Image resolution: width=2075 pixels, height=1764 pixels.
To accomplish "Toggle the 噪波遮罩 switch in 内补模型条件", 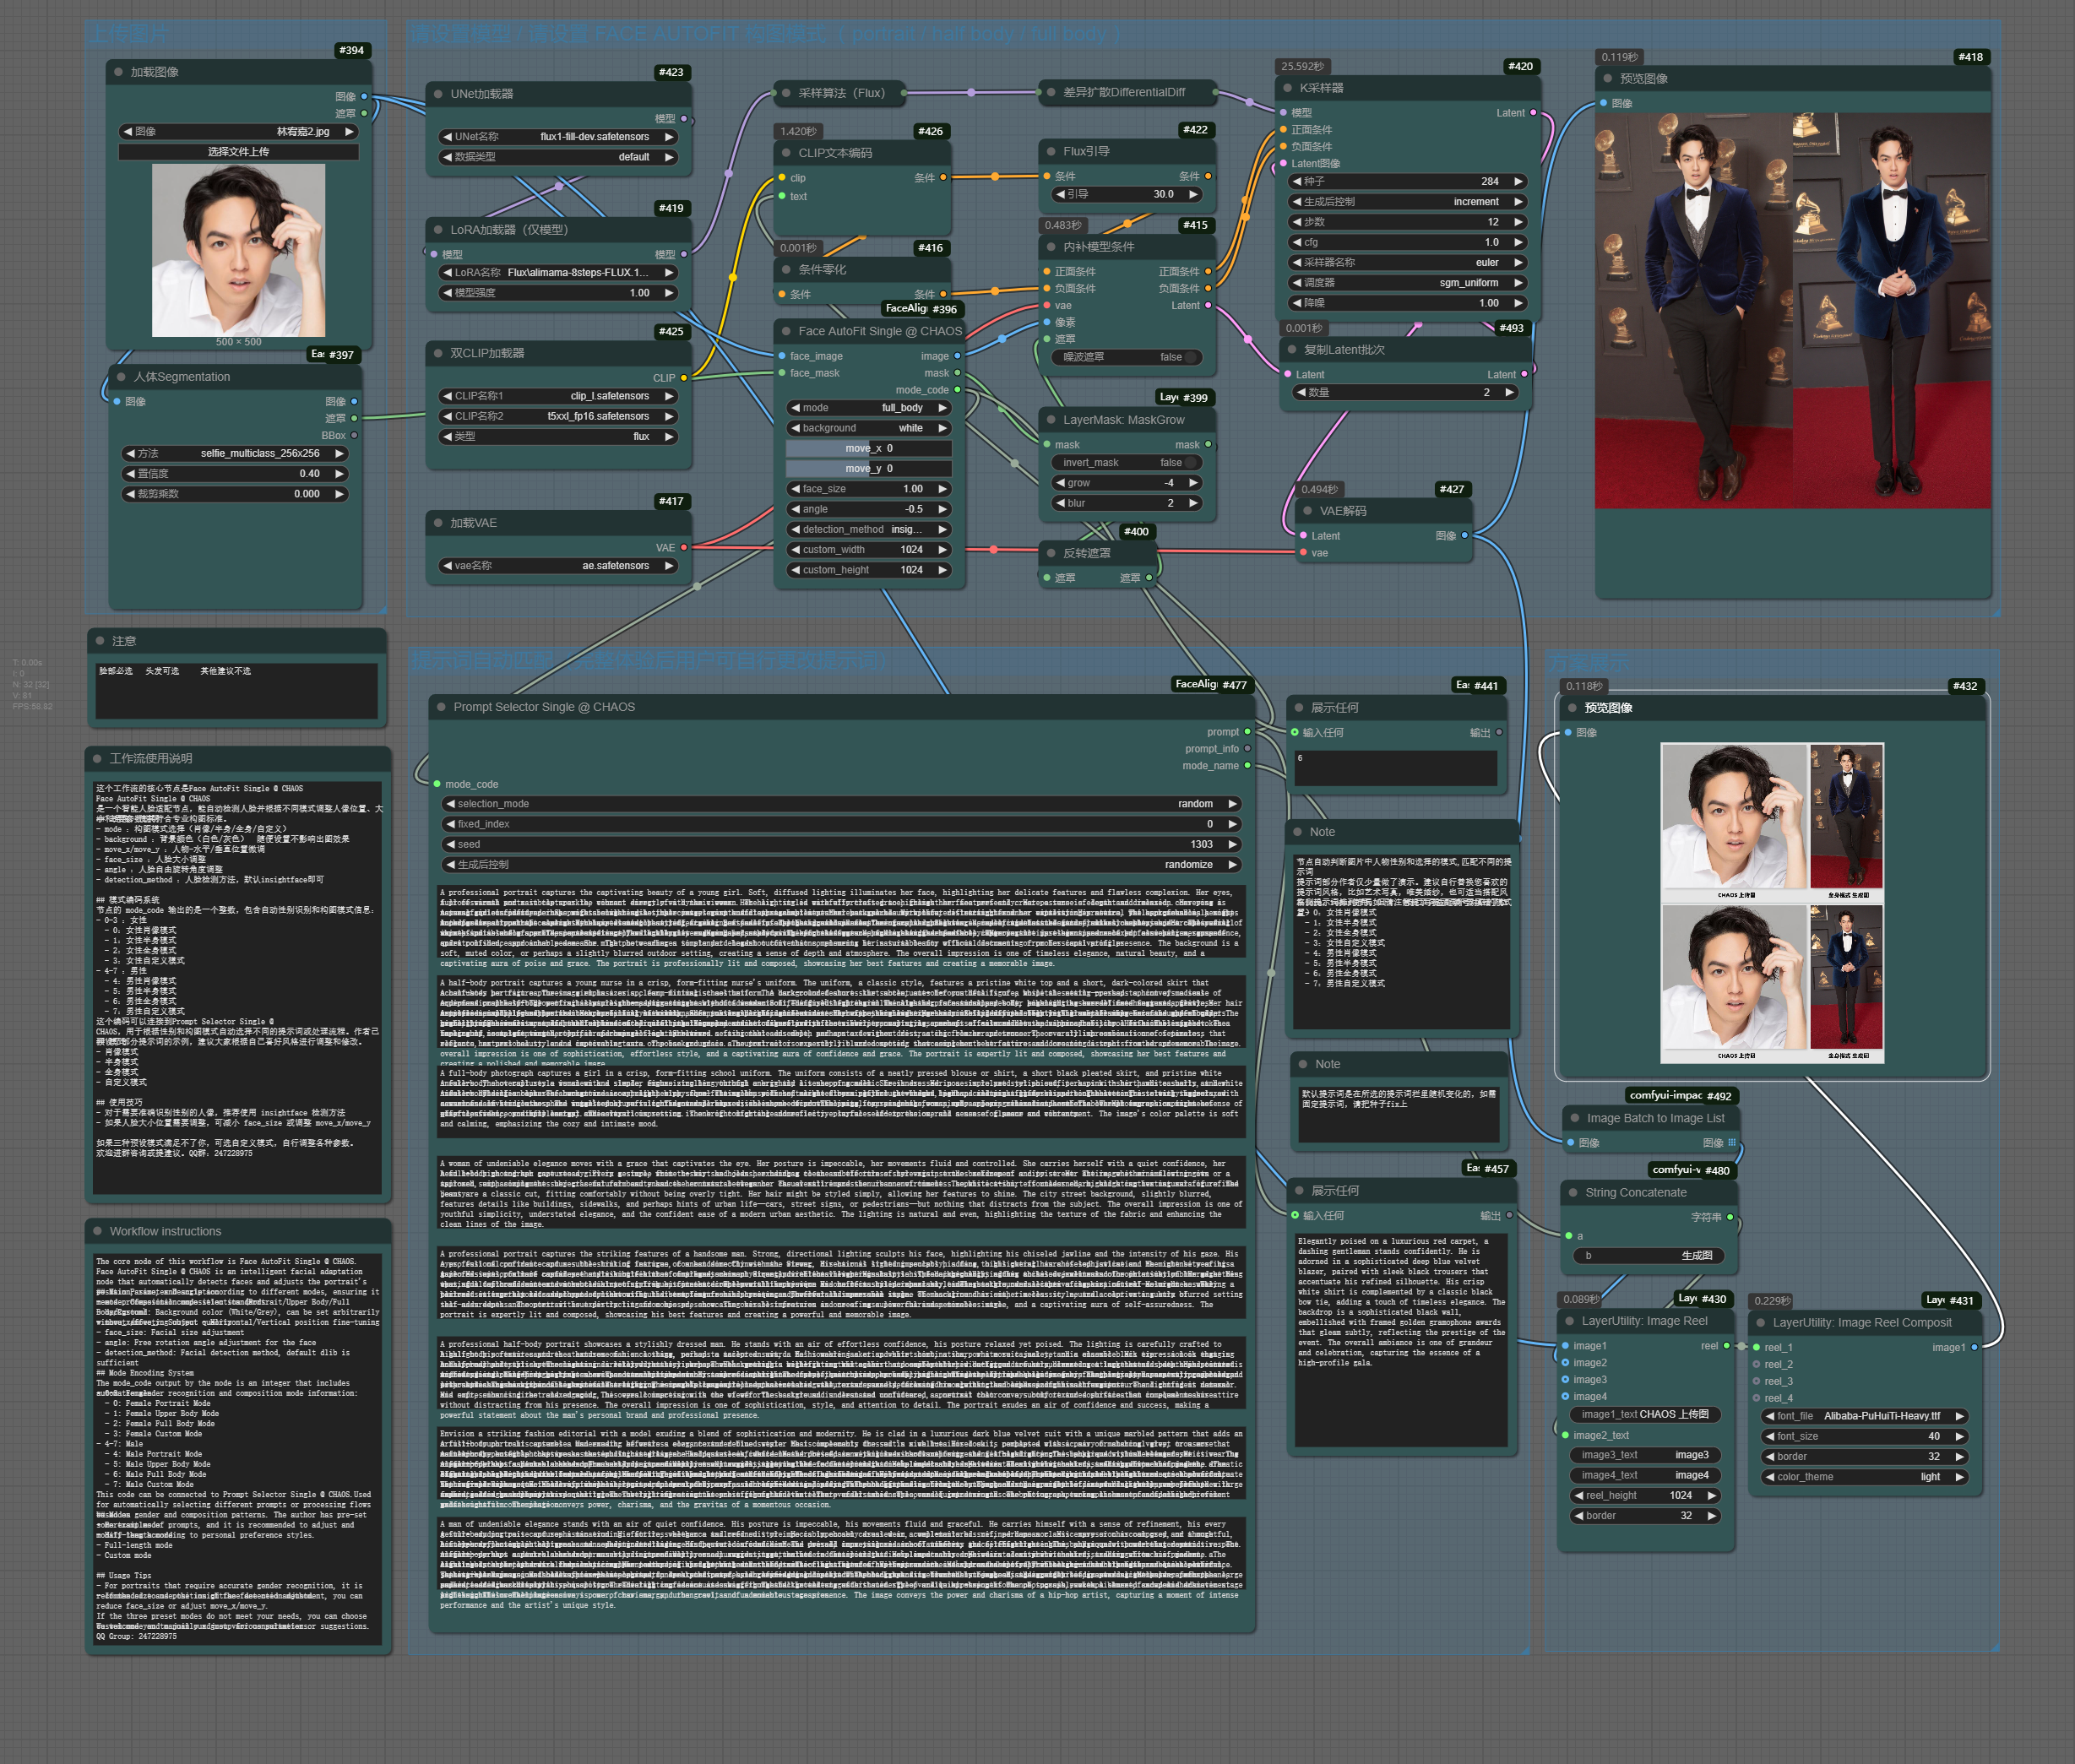I will (x=1126, y=357).
